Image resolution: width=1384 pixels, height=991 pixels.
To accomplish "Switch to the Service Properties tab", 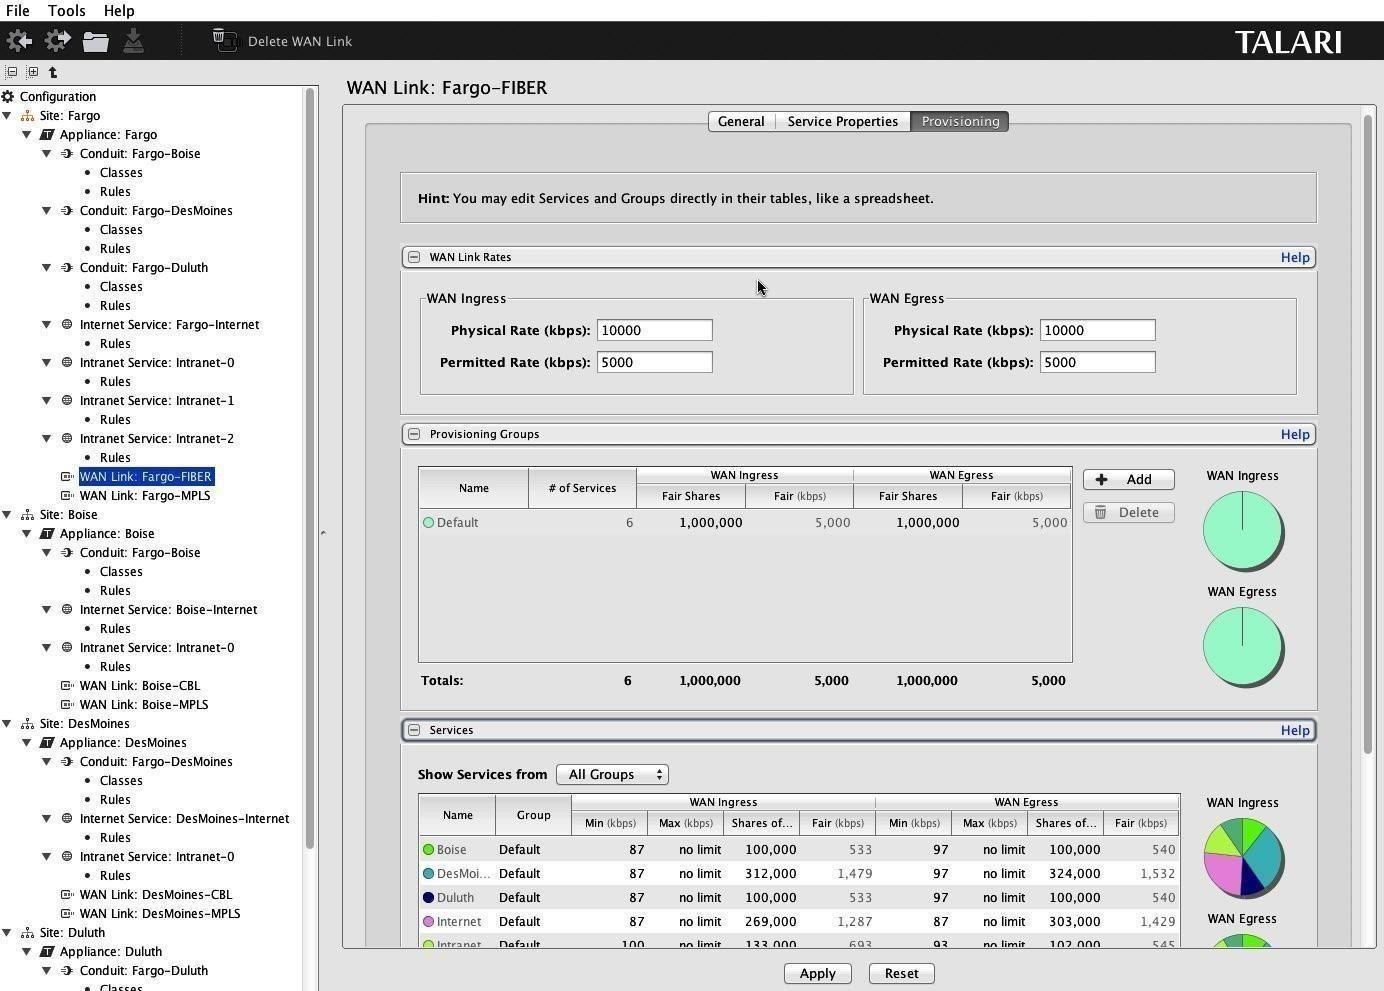I will coord(843,122).
